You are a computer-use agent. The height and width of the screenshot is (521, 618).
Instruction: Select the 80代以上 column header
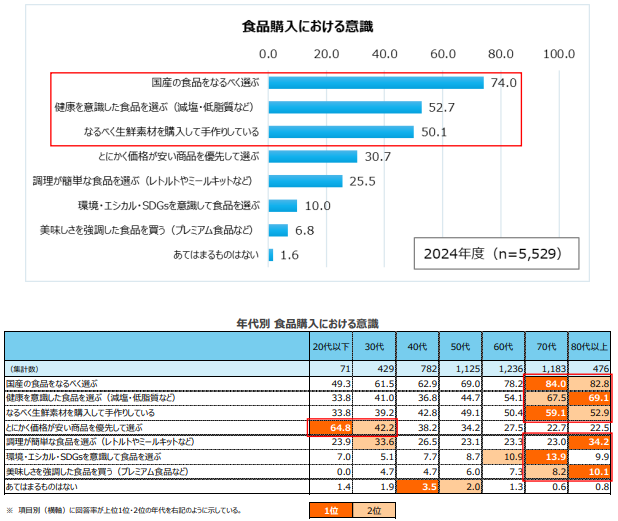coord(587,346)
